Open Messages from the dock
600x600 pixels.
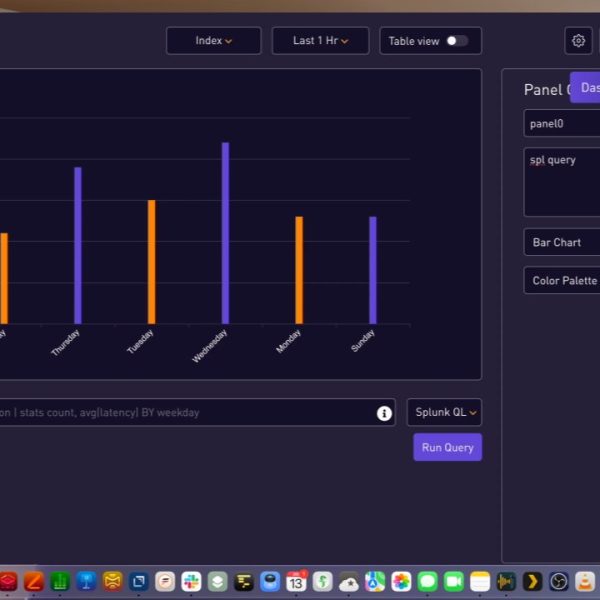427,582
